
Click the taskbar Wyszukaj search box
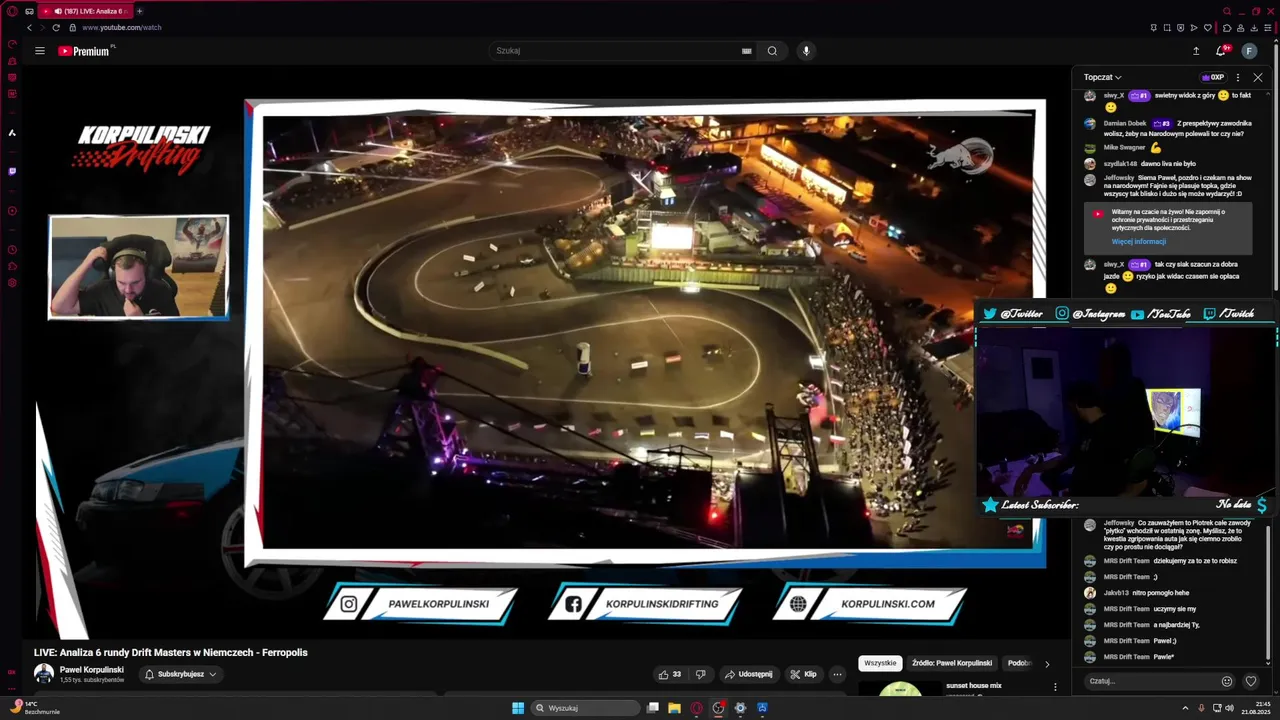click(x=585, y=708)
